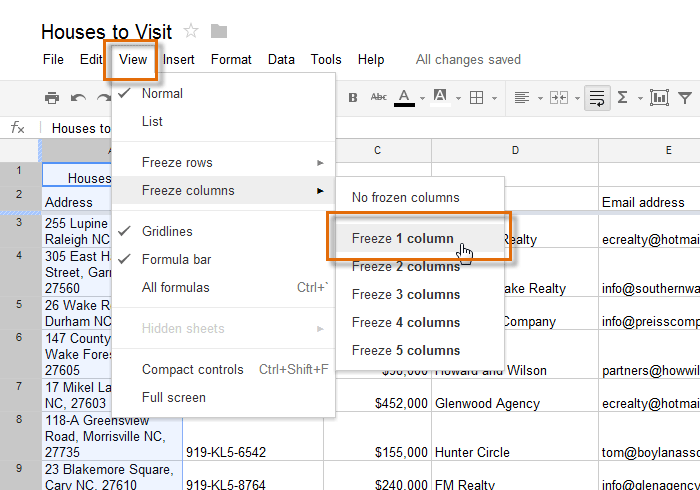Open functions dropdown arrow beside Sigma

[x=640, y=99]
